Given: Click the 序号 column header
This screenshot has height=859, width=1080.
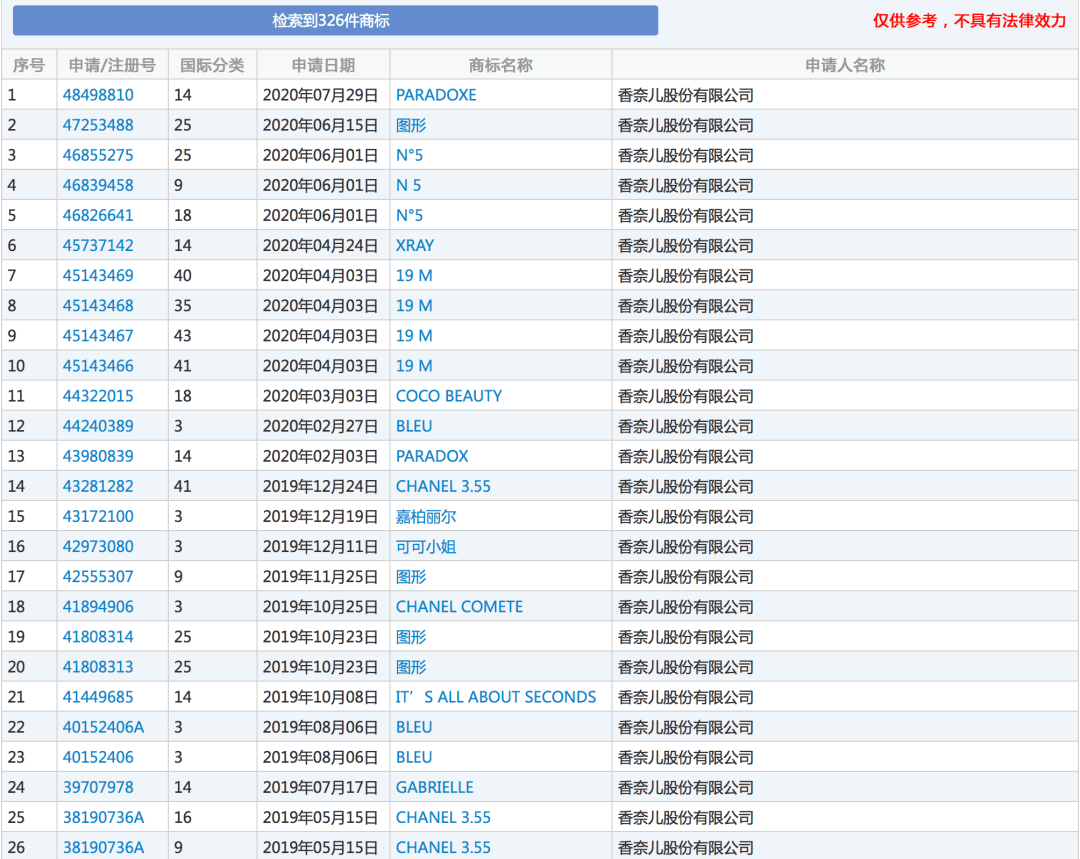Looking at the screenshot, I should tap(29, 65).
